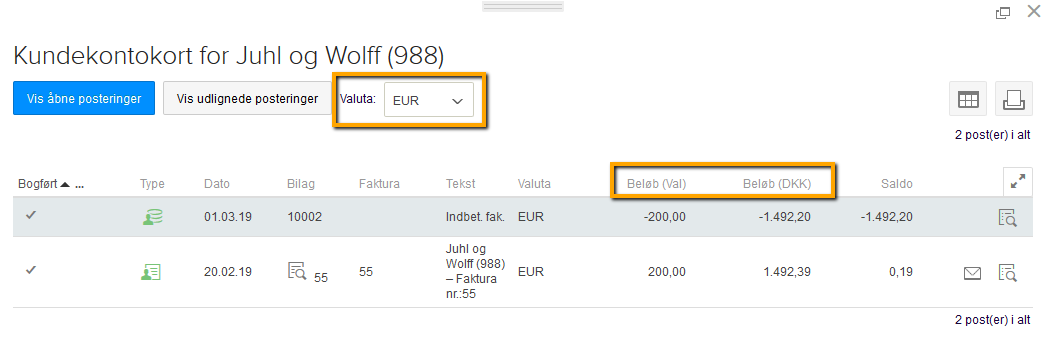Click the expand table arrows icon
Image resolution: width=1045 pixels, height=364 pixels.
pos(1018,181)
